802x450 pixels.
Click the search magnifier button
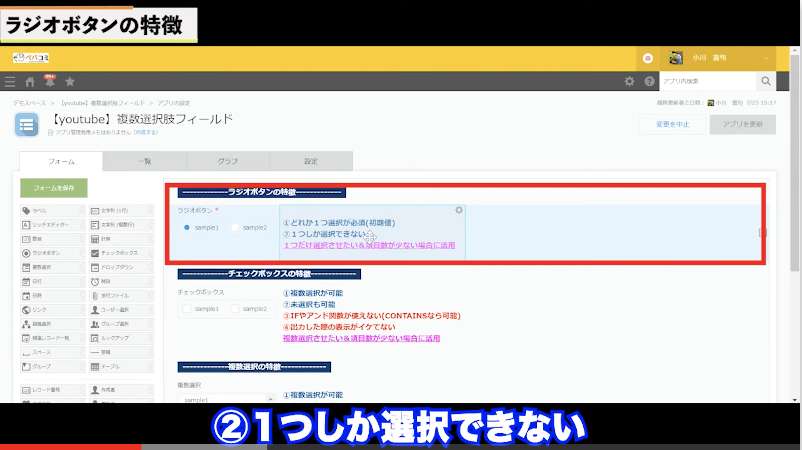pyautogui.click(x=766, y=81)
